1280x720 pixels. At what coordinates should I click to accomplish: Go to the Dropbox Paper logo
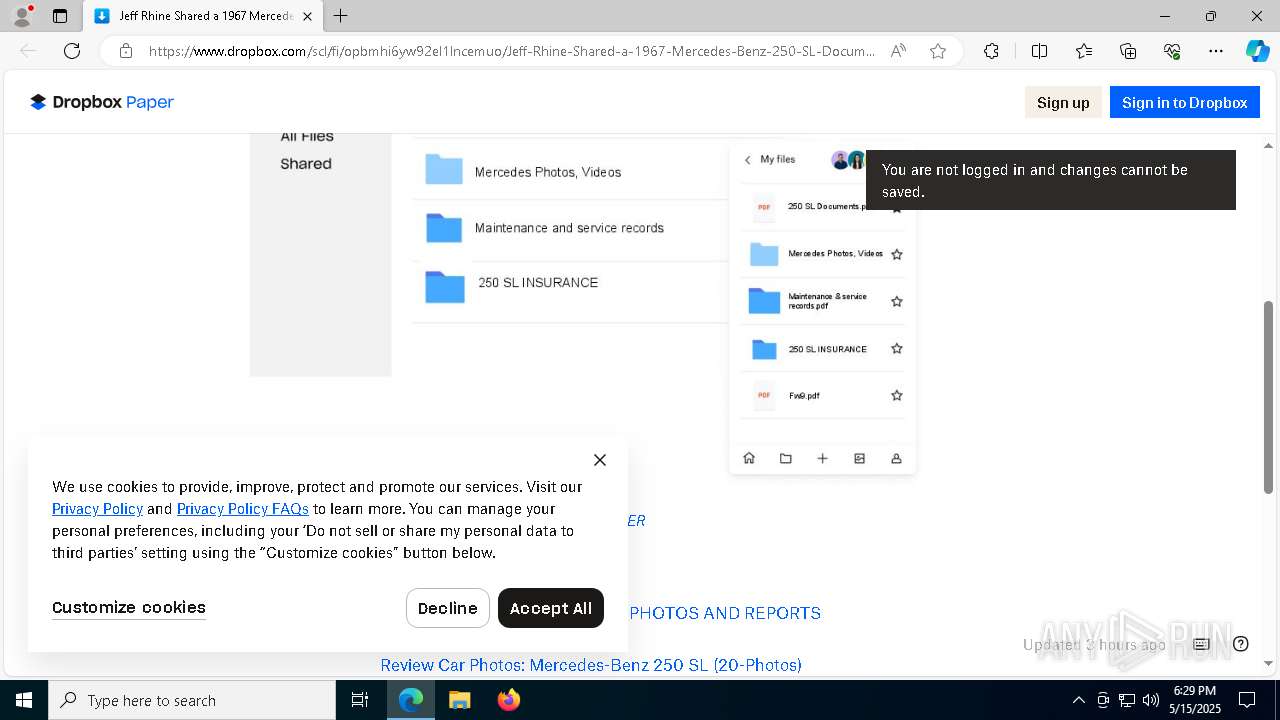coord(102,102)
